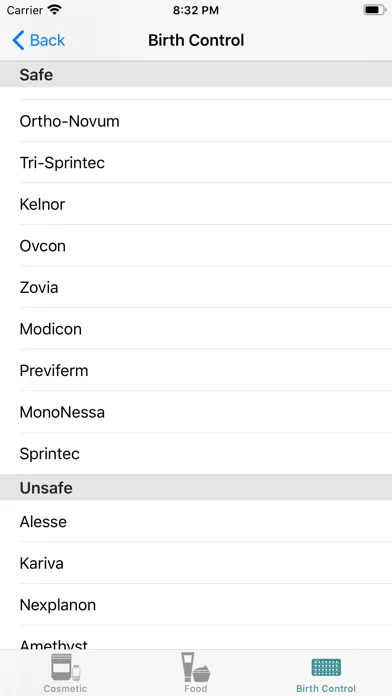
Task: Open the Previferm entry
Action: coord(196,370)
